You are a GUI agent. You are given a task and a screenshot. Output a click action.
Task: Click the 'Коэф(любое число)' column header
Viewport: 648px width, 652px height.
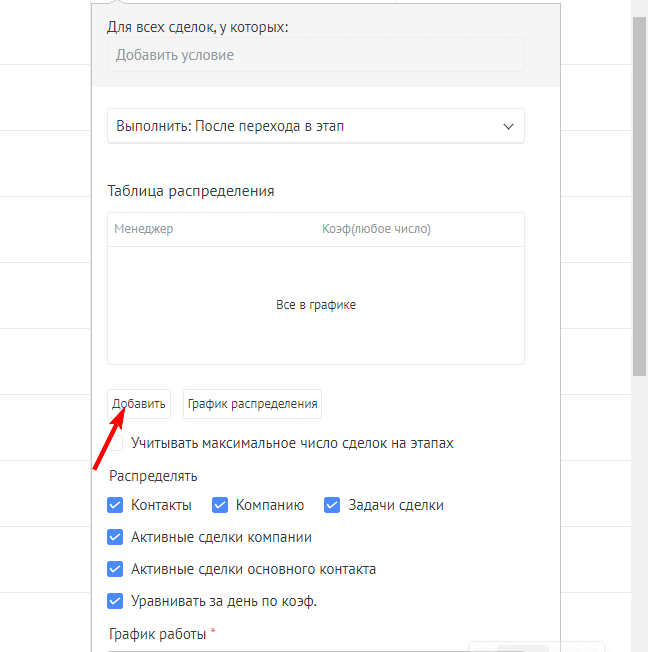pyautogui.click(x=376, y=229)
